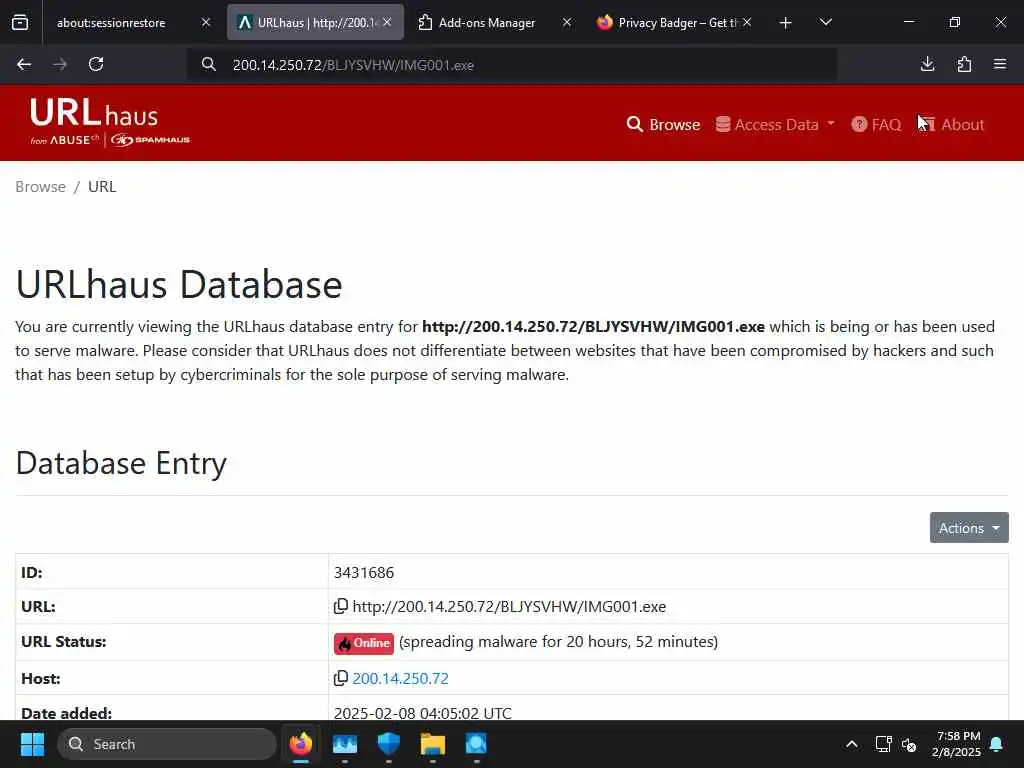This screenshot has height=768, width=1024.
Task: Click the URLhaus Database heading
Action: click(x=179, y=284)
